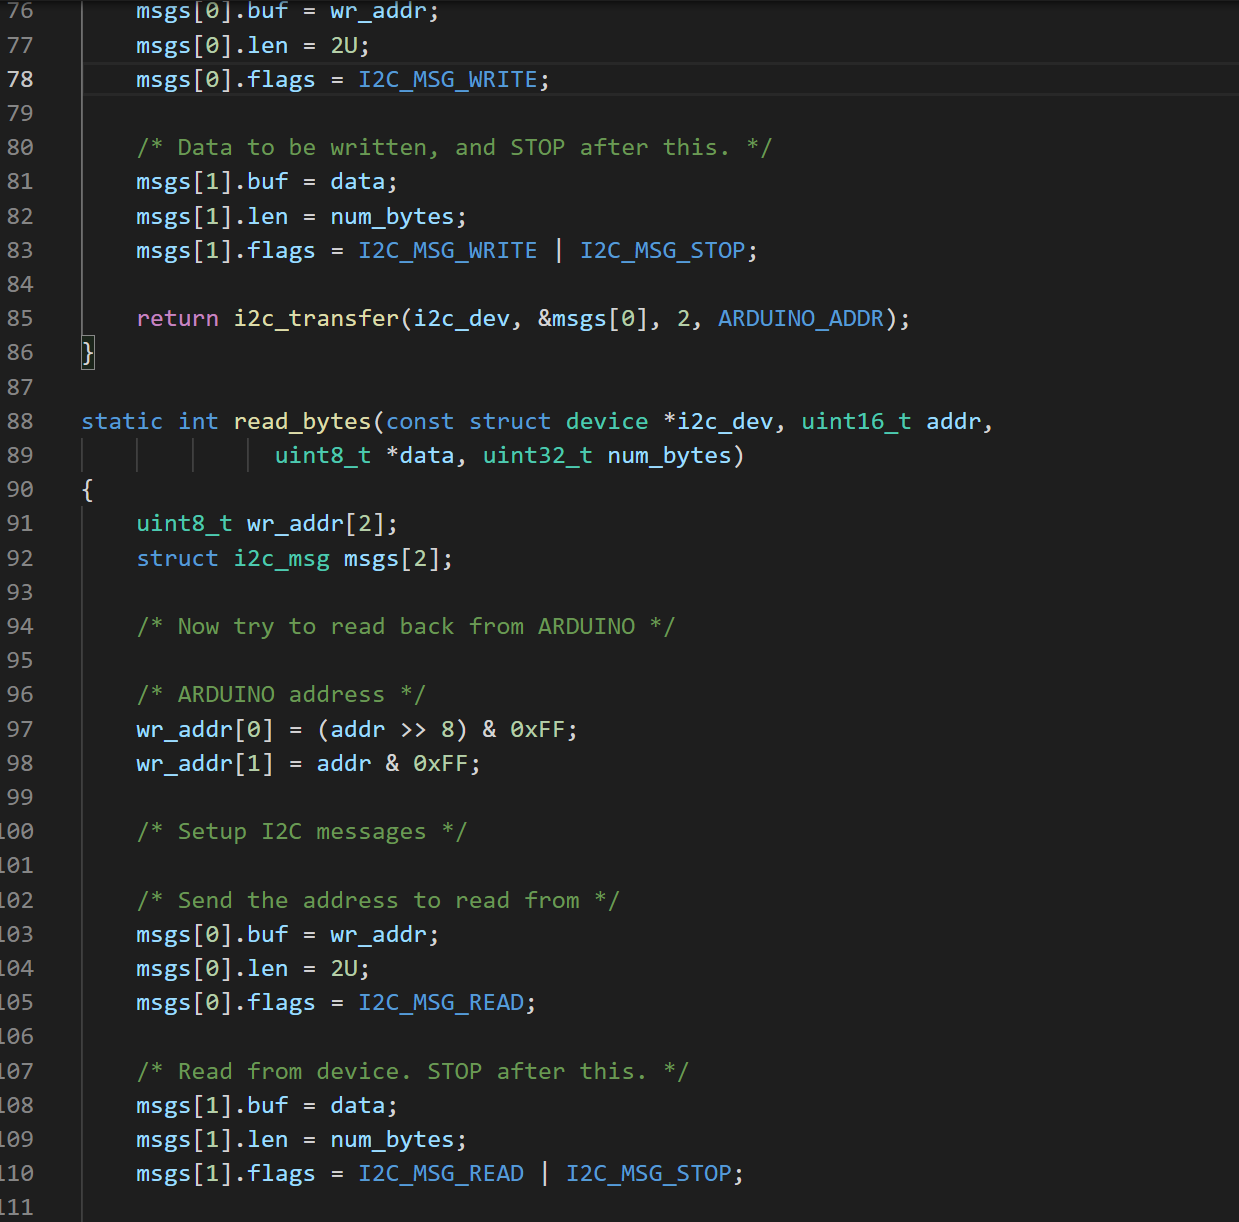
Task: Click comment "Now try to read back from ARDUINO"
Action: pyautogui.click(x=406, y=626)
